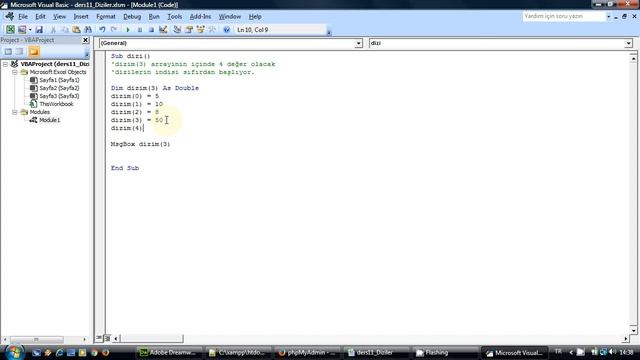
Task: Collapse the Microsoft Excel Objects folder
Action: (14, 72)
